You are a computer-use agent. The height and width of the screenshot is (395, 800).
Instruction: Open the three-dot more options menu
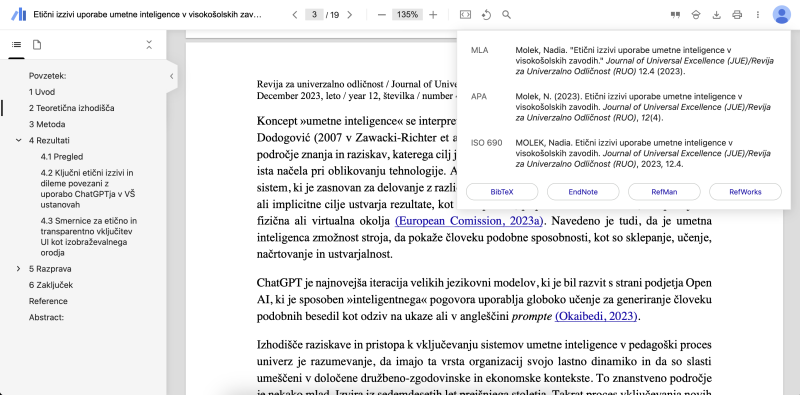click(x=758, y=15)
